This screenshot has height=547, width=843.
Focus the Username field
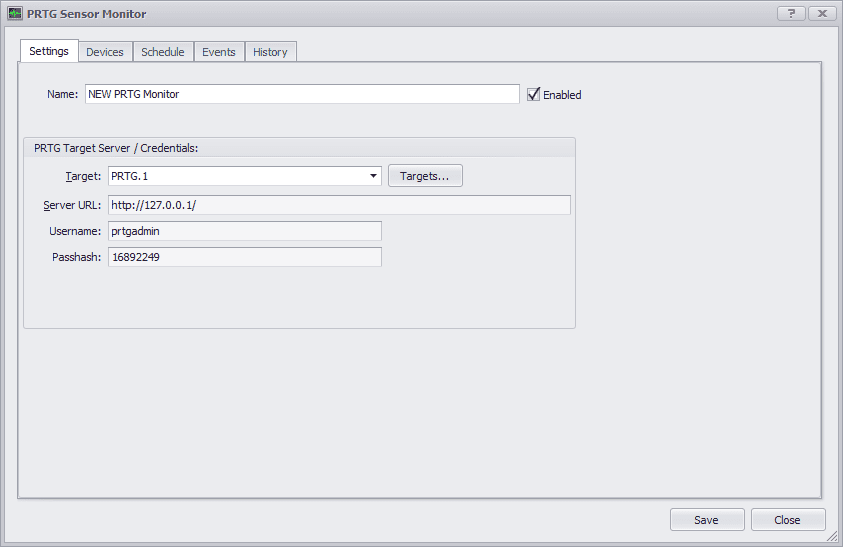[x=245, y=231]
